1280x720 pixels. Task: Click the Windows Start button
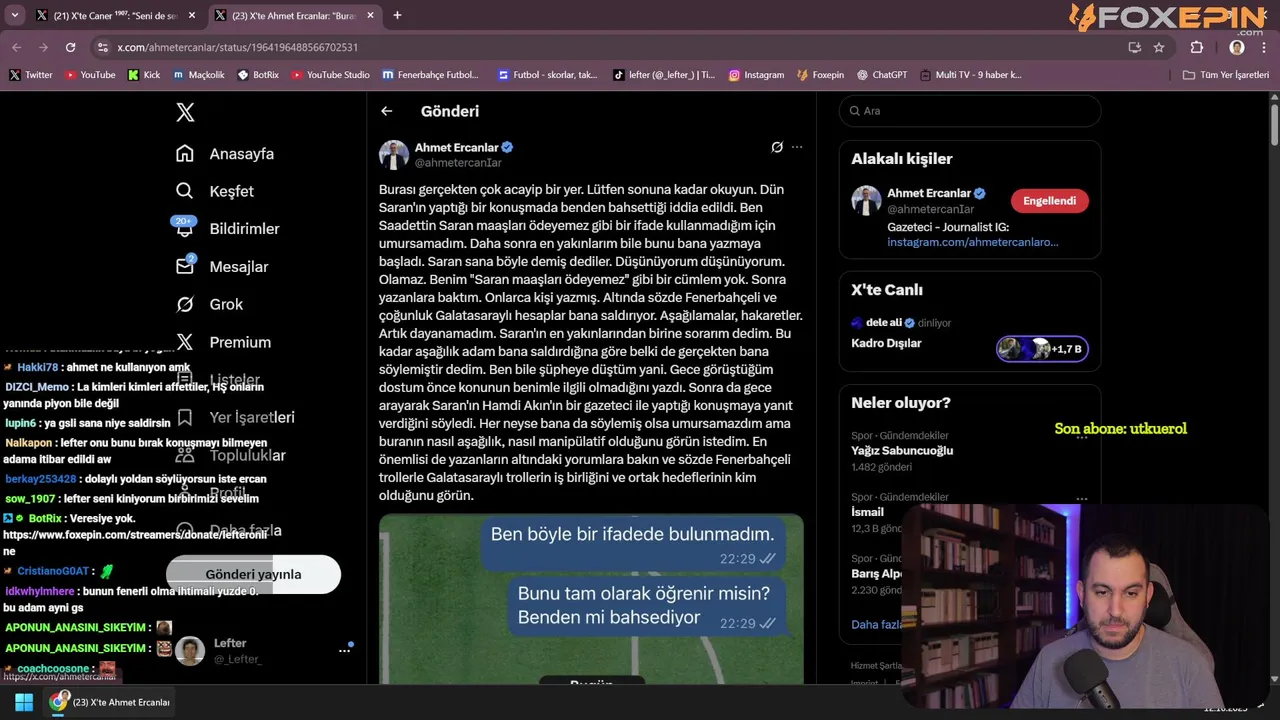click(24, 702)
